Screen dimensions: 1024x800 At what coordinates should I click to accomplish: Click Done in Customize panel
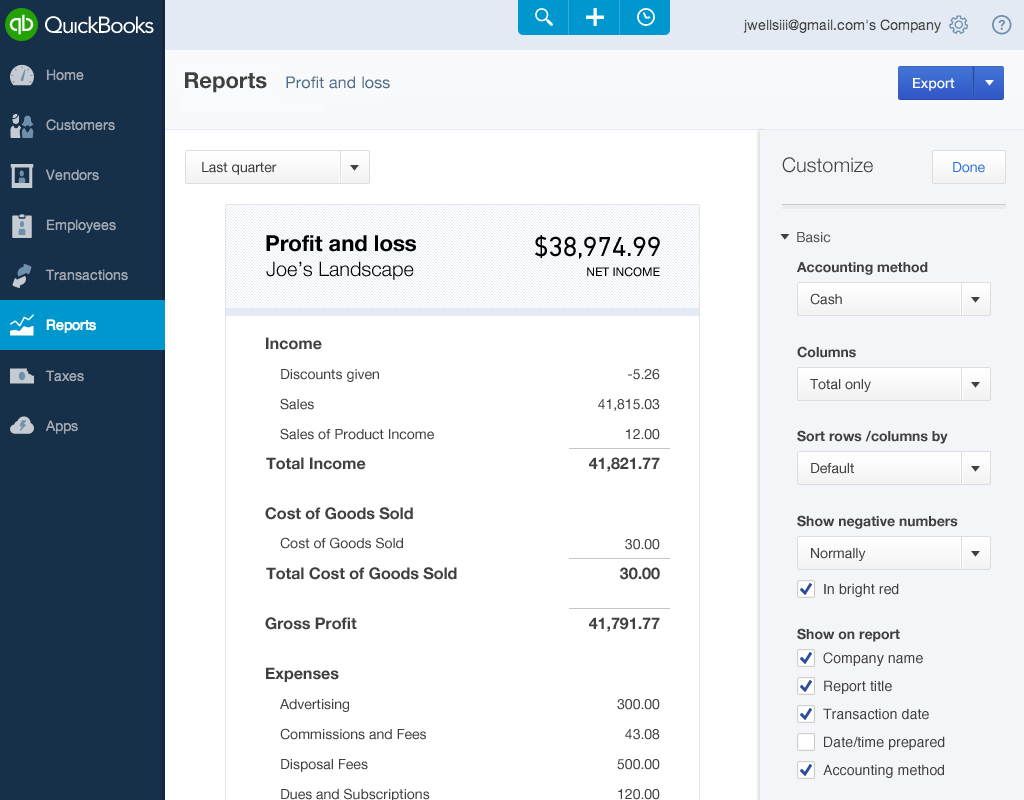click(968, 167)
